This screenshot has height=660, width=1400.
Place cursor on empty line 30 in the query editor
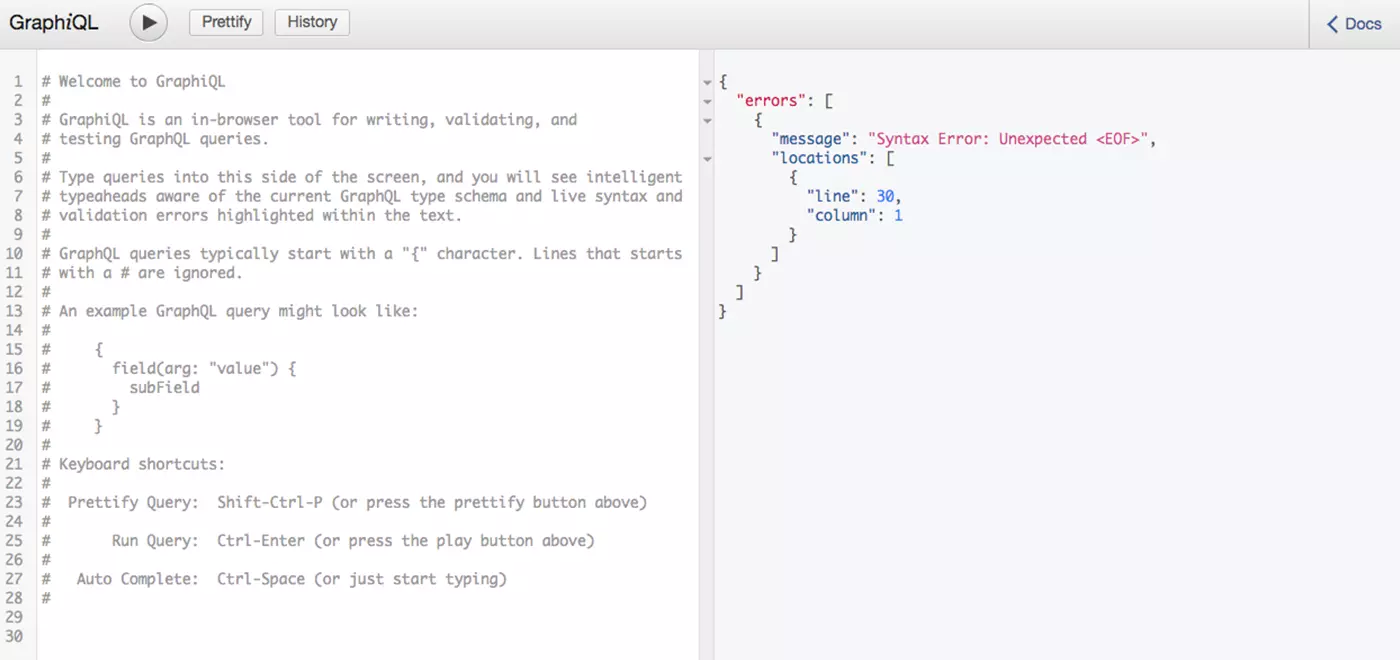tap(367, 637)
